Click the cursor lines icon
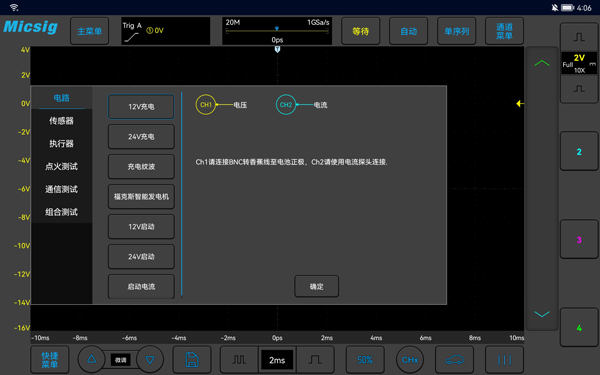Image resolution: width=600 pixels, height=375 pixels. [x=504, y=360]
